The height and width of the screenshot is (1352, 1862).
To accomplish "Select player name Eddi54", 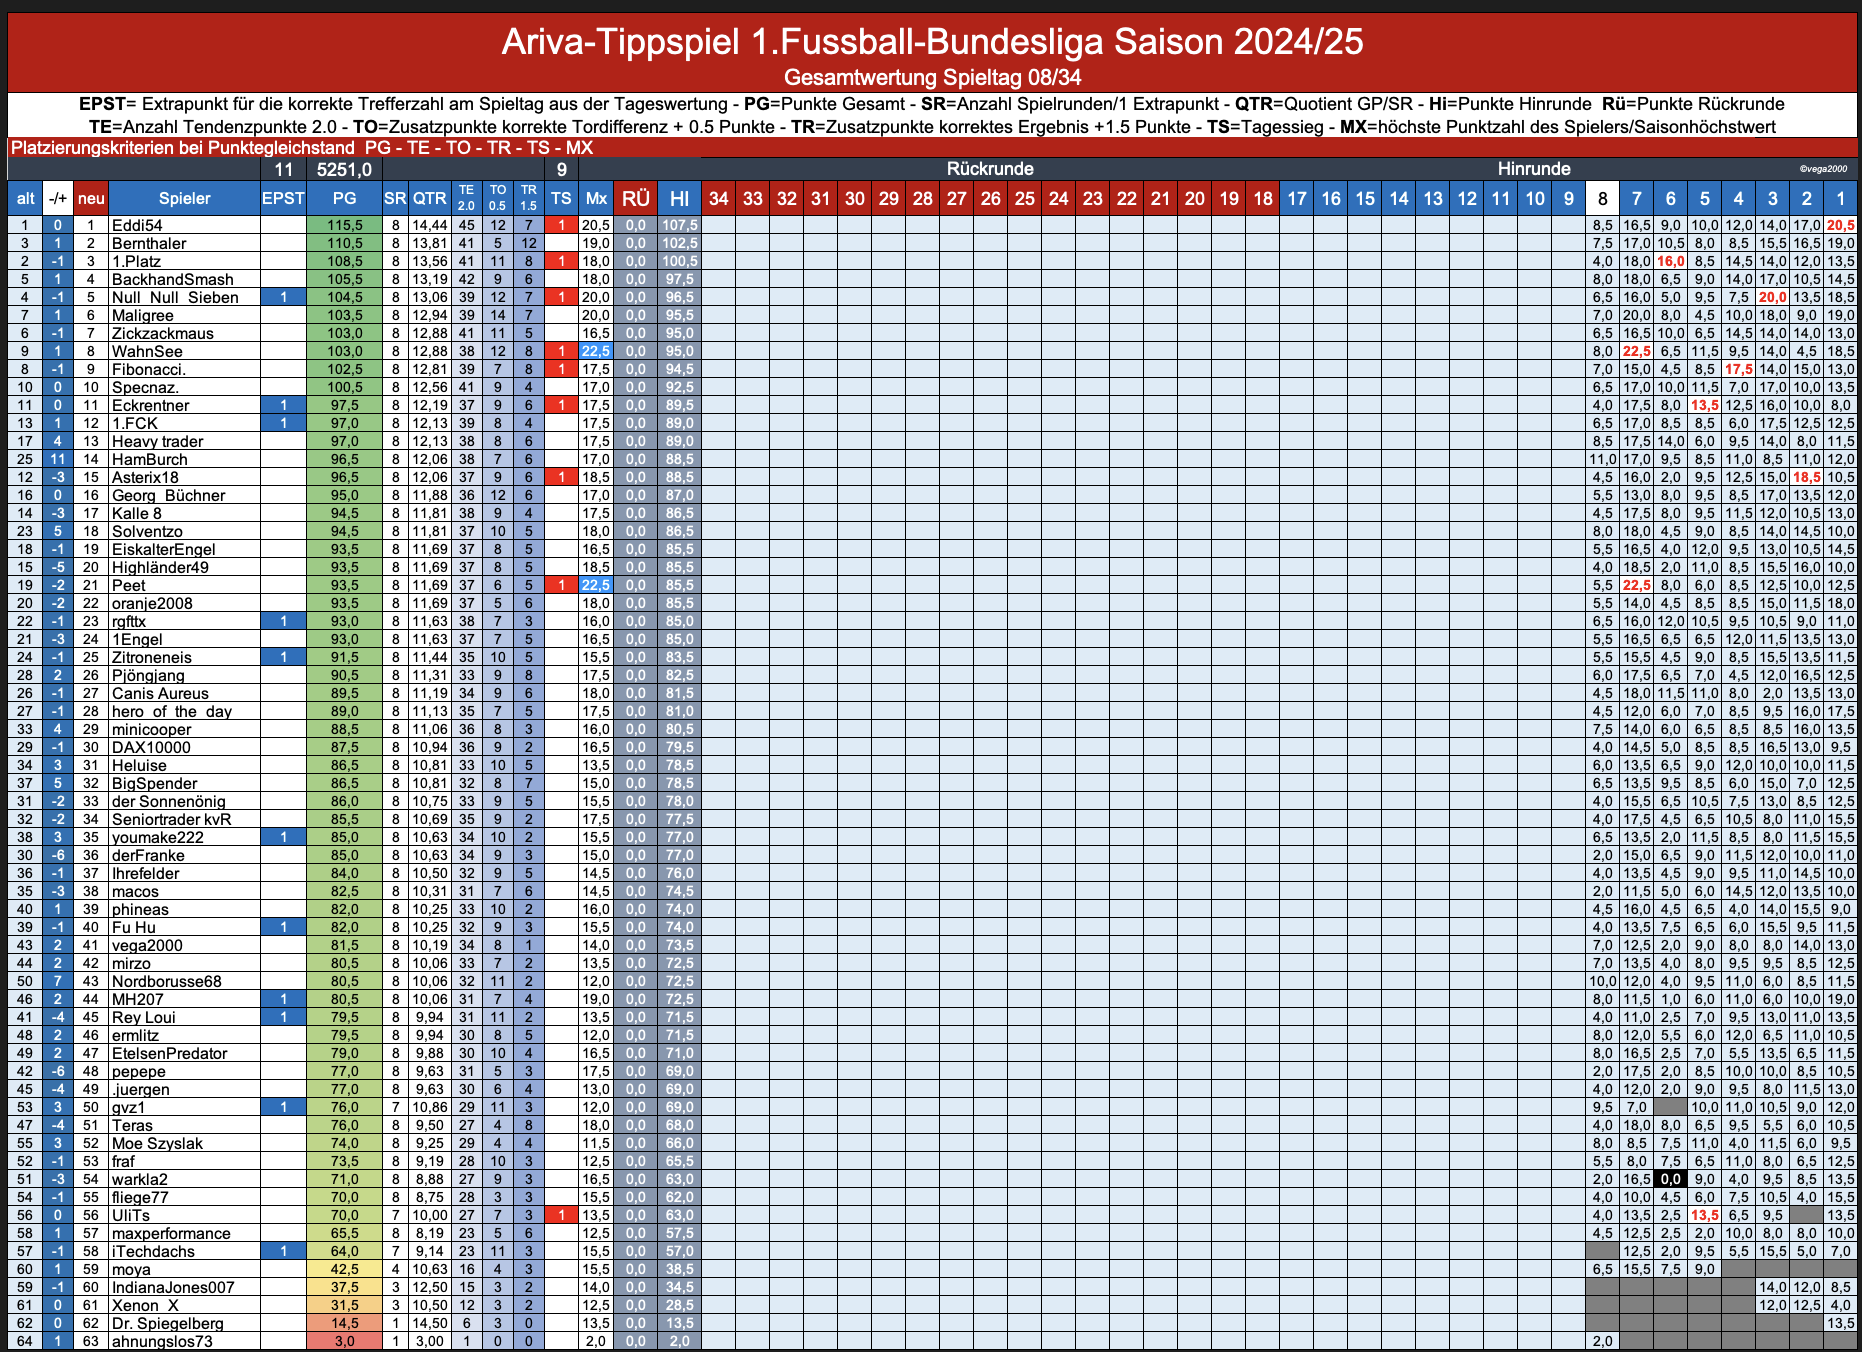I will pyautogui.click(x=137, y=225).
